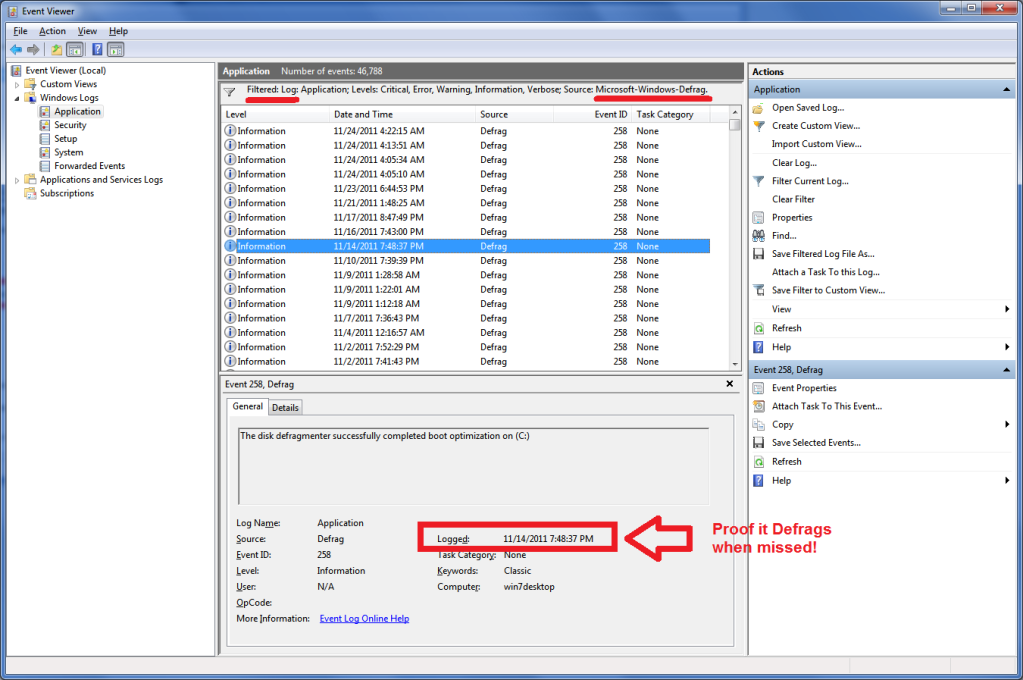1023x680 pixels.
Task: Click the Back arrow toolbar icon
Action: click(x=16, y=49)
